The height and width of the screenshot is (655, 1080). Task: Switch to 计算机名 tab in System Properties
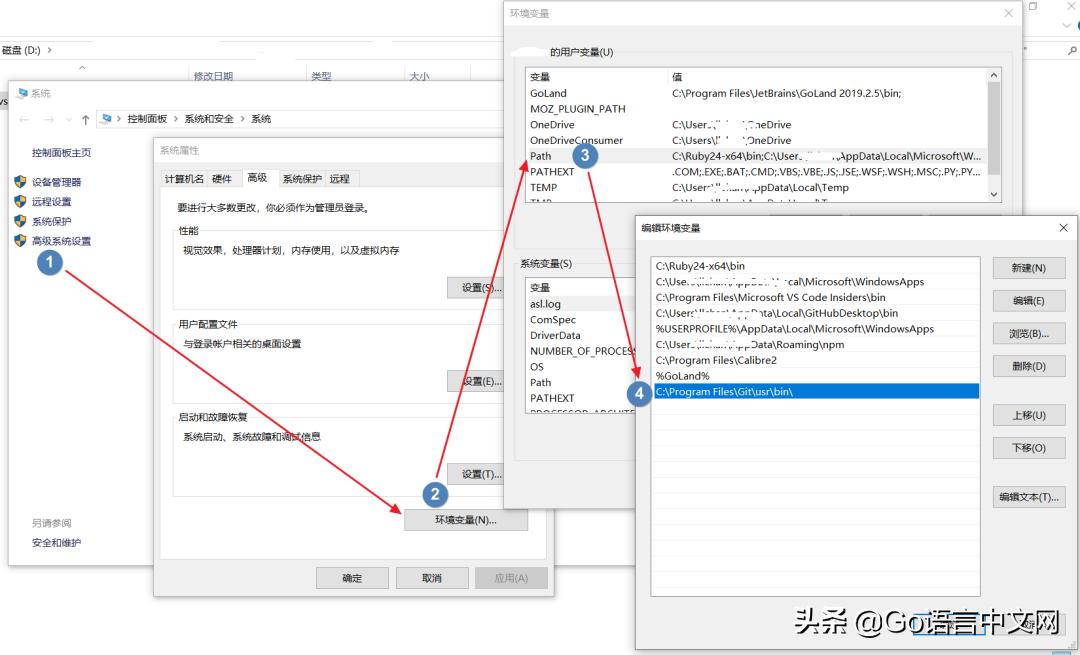(184, 179)
